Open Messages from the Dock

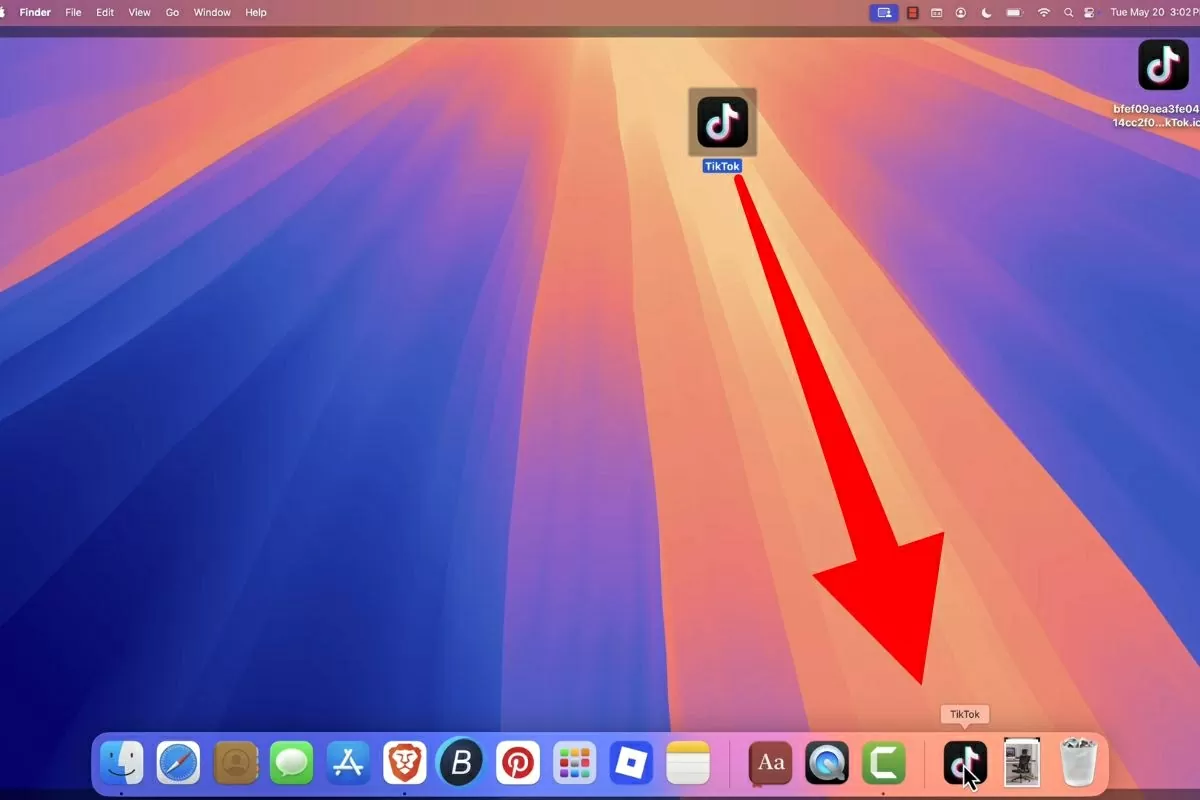click(292, 763)
